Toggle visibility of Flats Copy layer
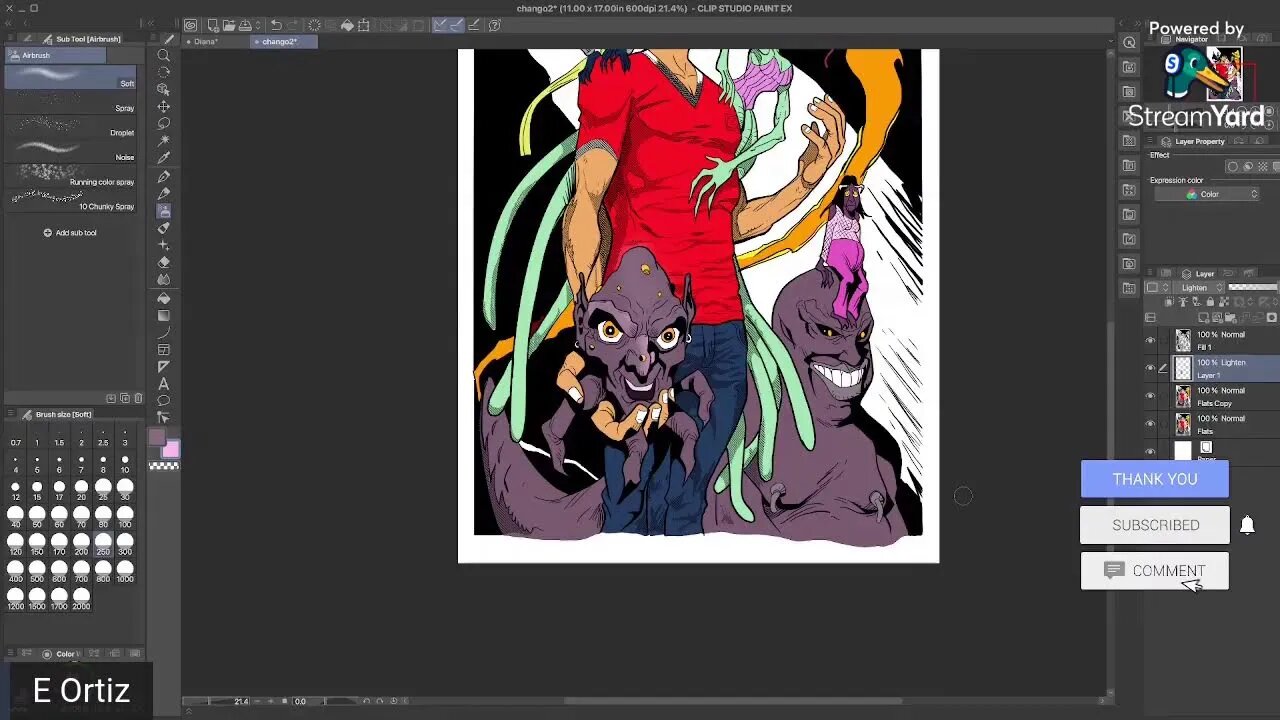This screenshot has height=720, width=1280. coord(1150,397)
